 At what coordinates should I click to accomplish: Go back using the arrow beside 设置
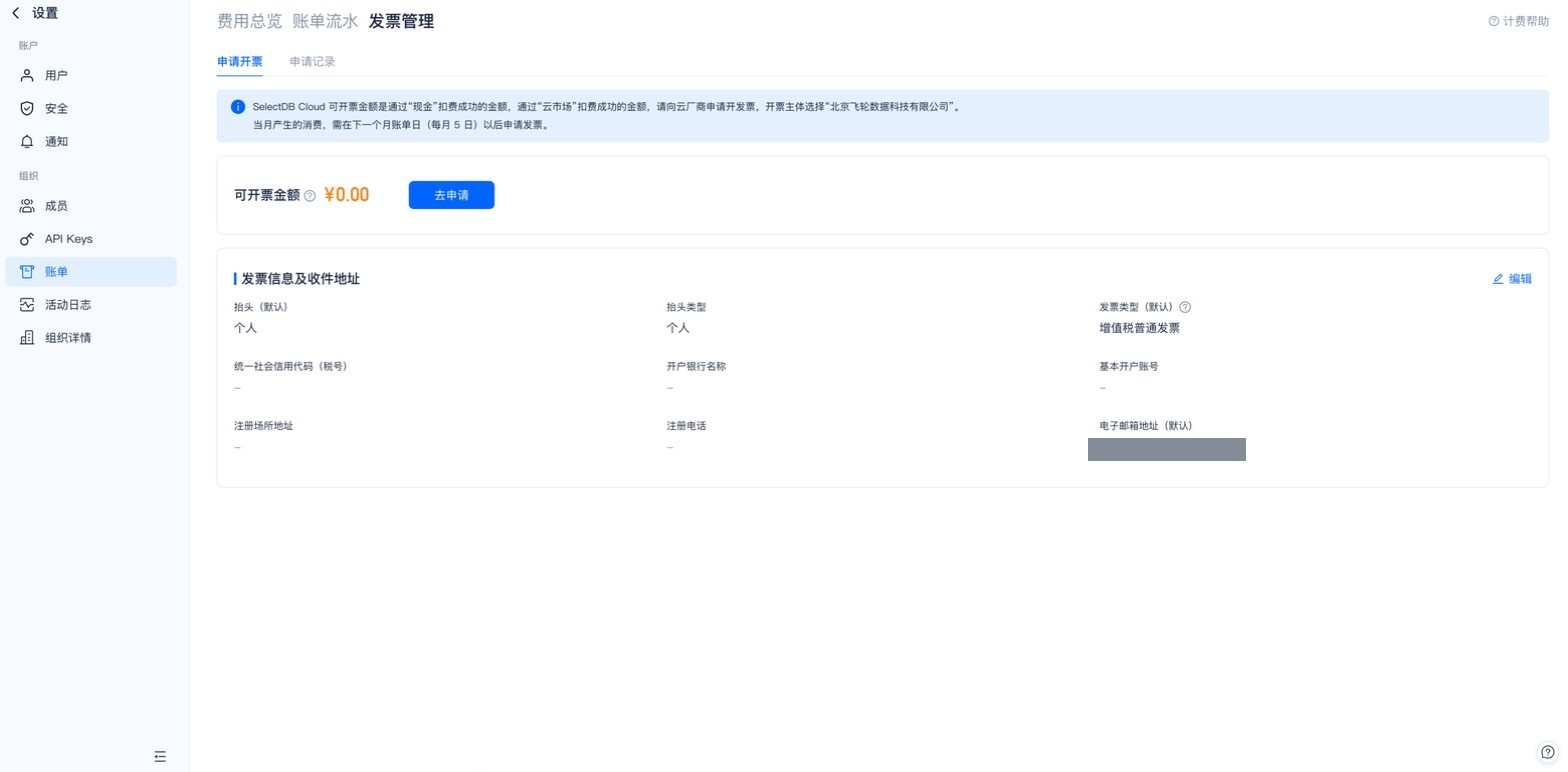coord(15,13)
